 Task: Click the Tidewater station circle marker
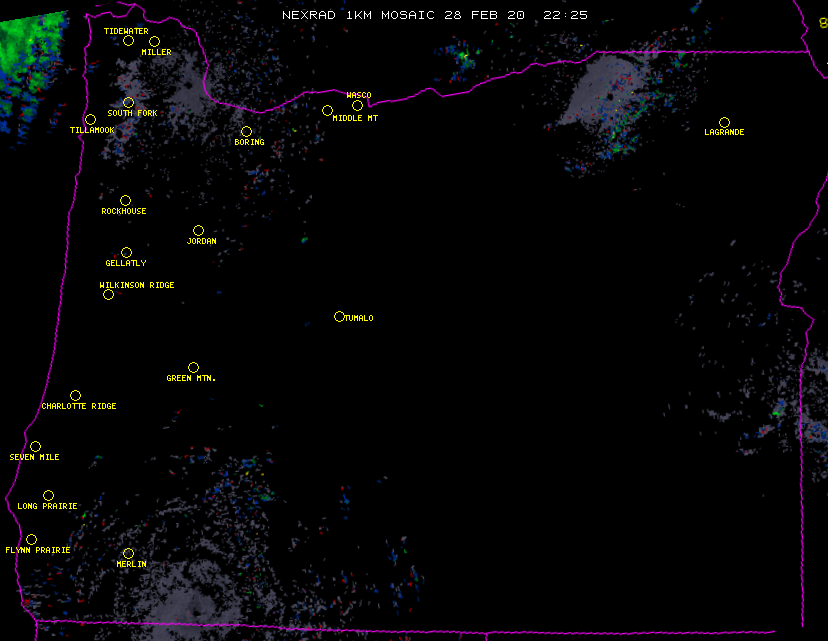(128, 41)
